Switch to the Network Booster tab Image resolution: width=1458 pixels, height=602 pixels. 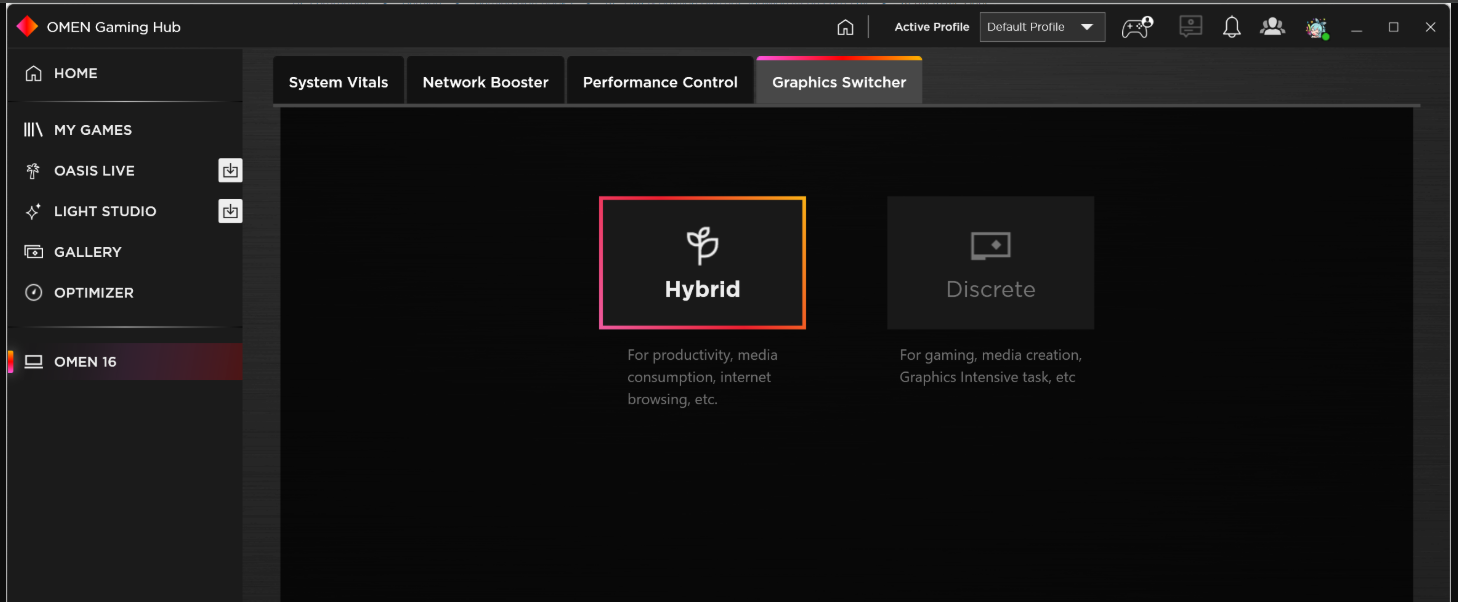click(x=486, y=81)
